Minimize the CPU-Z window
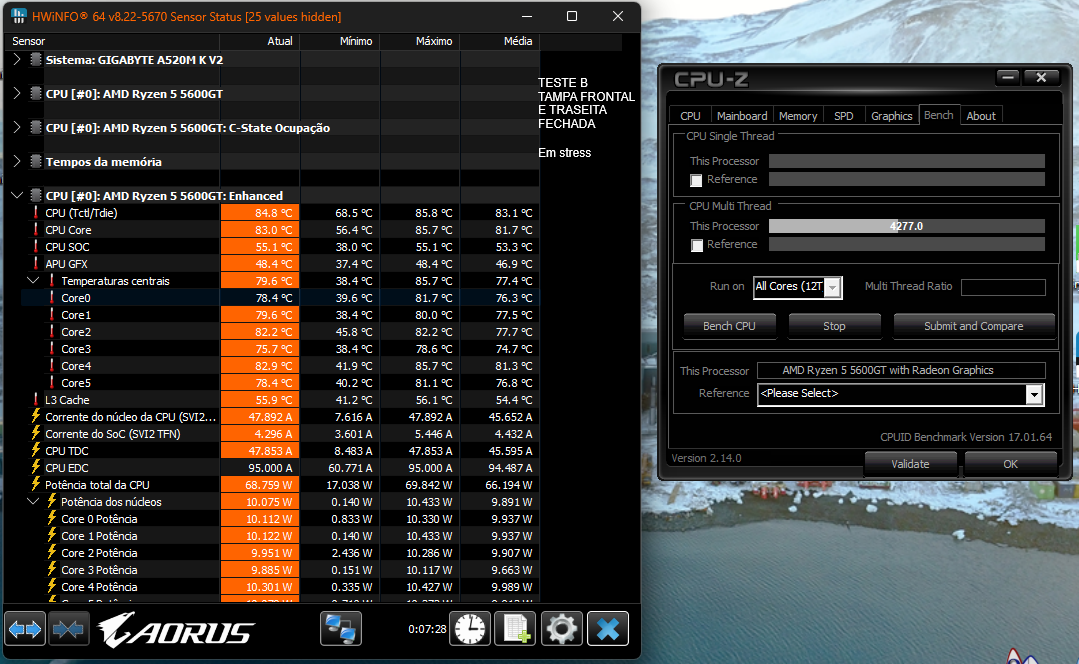This screenshot has width=1079, height=664. coord(1008,78)
